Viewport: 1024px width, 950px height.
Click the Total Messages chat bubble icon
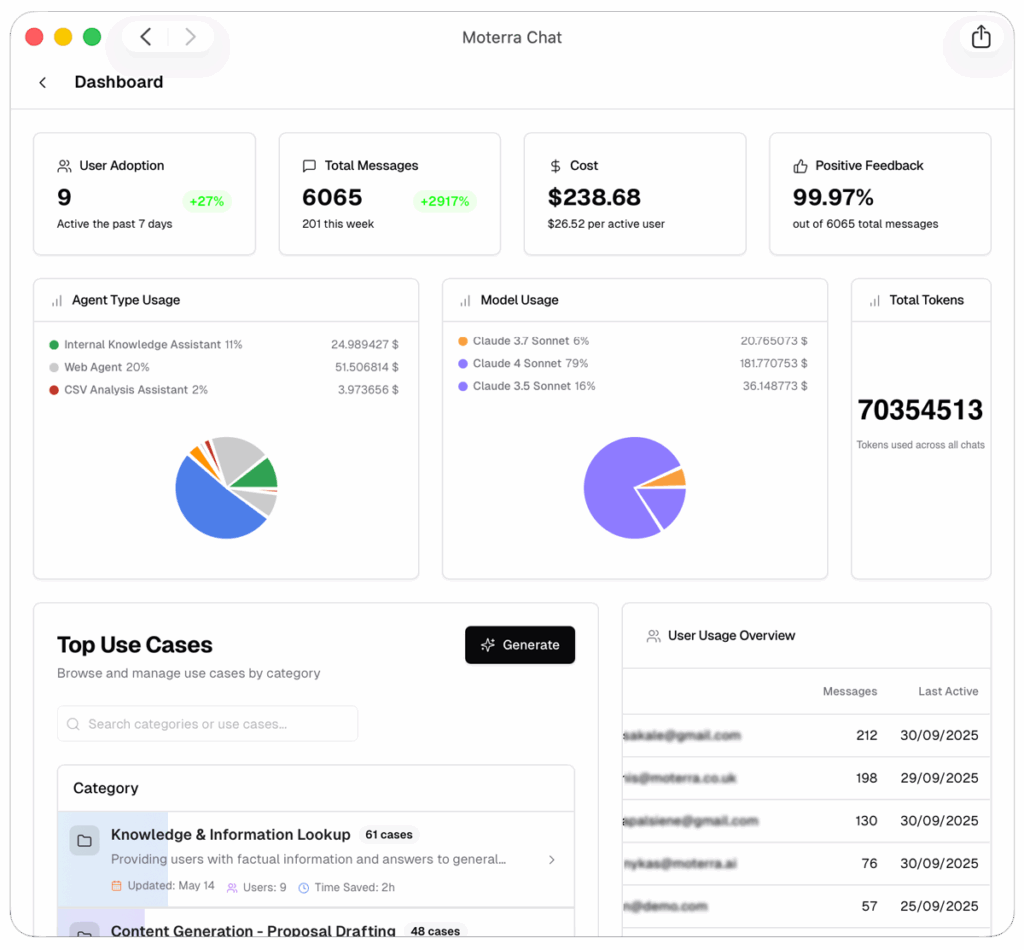tap(309, 166)
